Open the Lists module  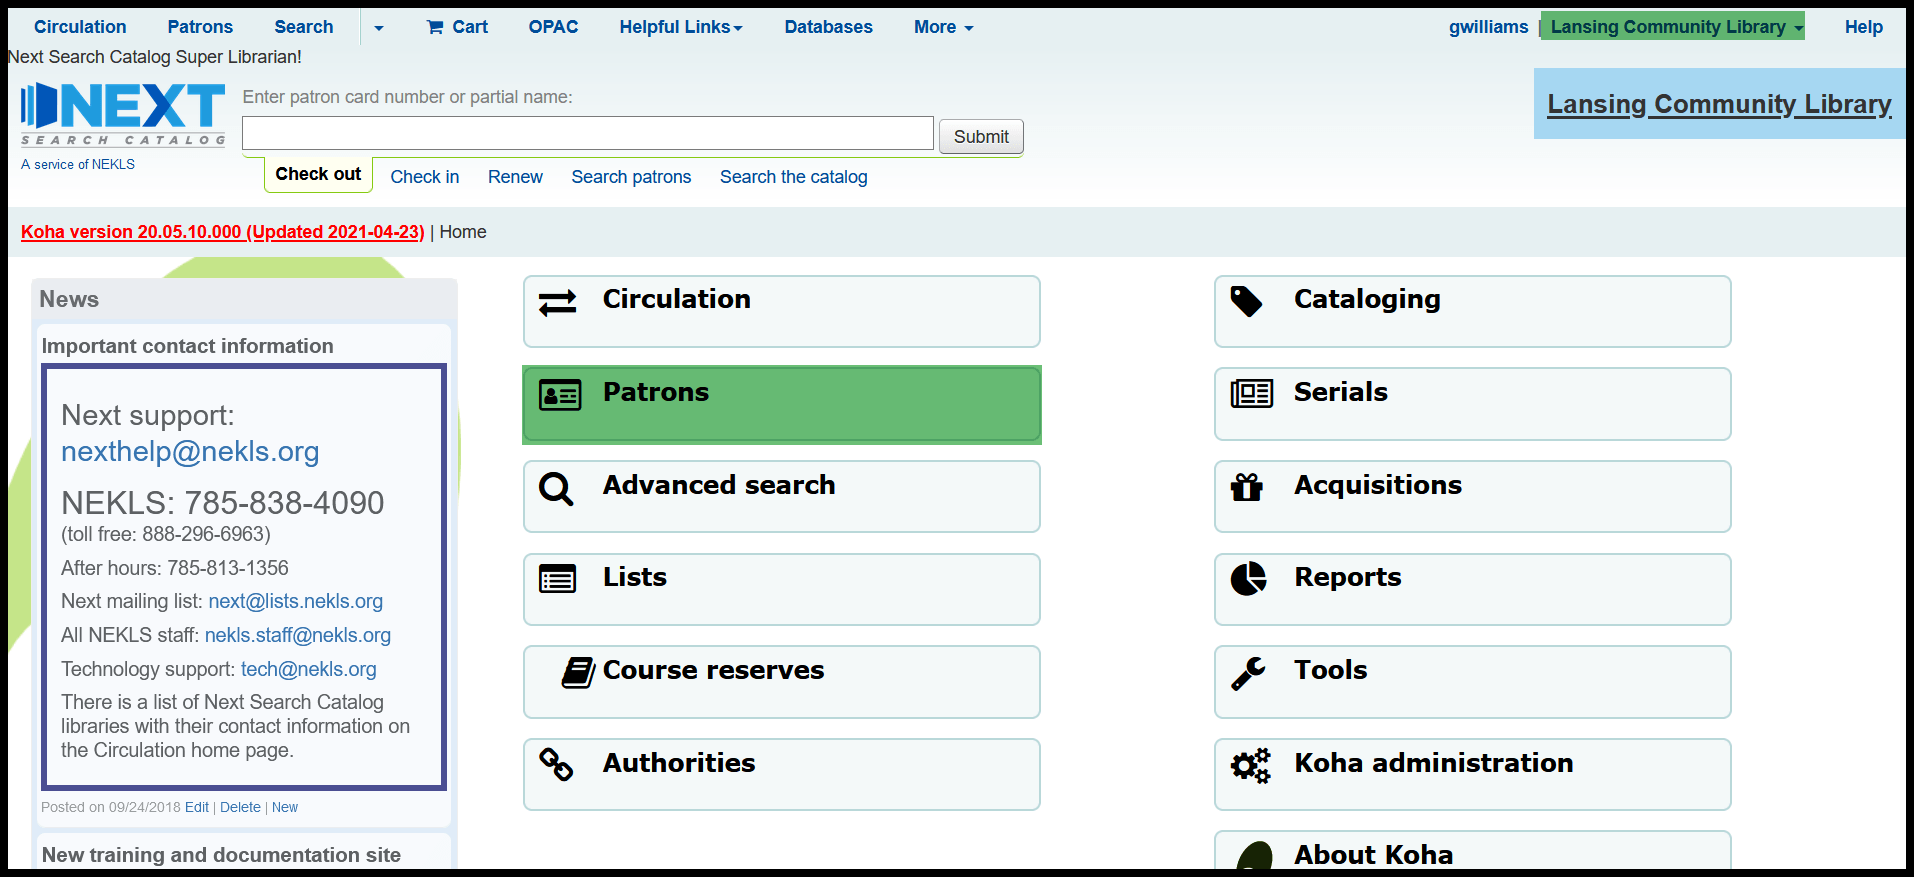pyautogui.click(x=782, y=590)
